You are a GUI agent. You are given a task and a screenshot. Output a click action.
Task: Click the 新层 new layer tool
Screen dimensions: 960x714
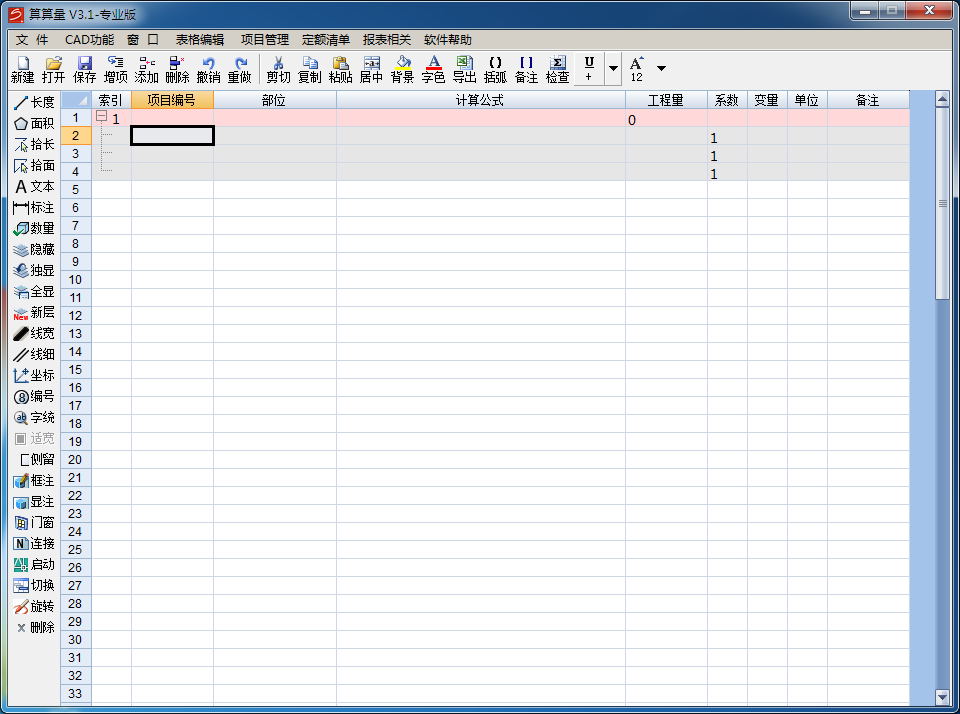coord(34,312)
